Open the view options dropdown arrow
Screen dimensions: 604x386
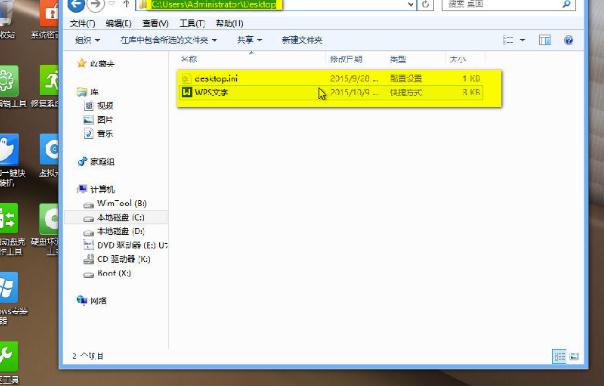pos(522,40)
